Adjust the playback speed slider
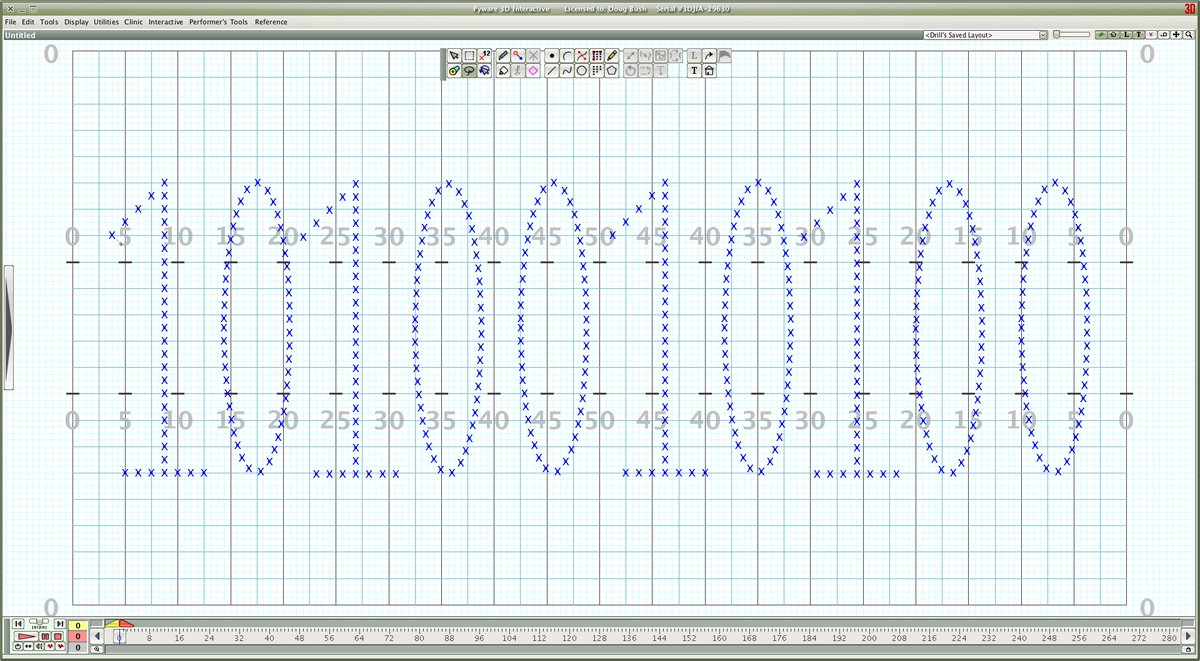 point(39,621)
